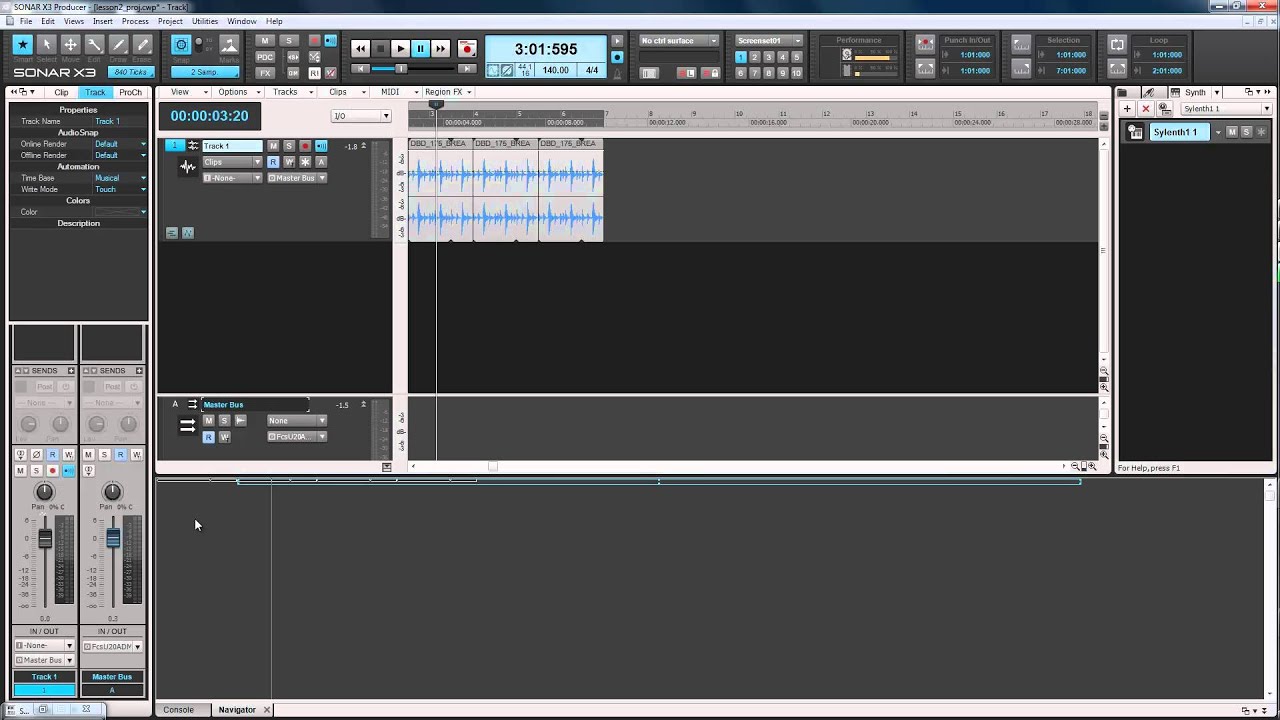Image resolution: width=1280 pixels, height=720 pixels.
Task: Pause the transport
Action: point(420,48)
